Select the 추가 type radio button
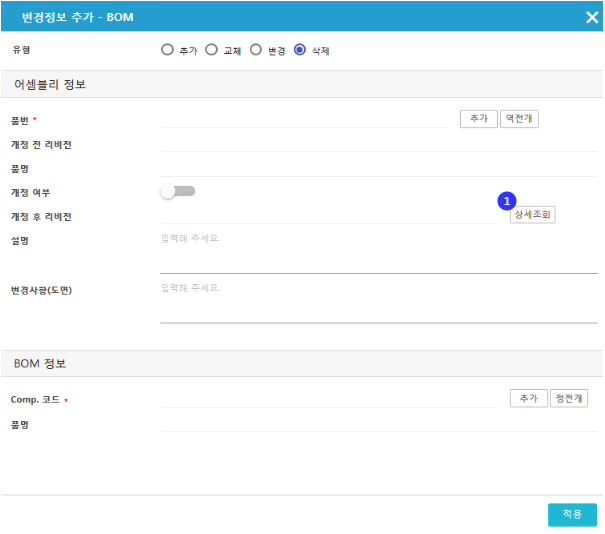The height and width of the screenshot is (534, 605). pos(167,50)
